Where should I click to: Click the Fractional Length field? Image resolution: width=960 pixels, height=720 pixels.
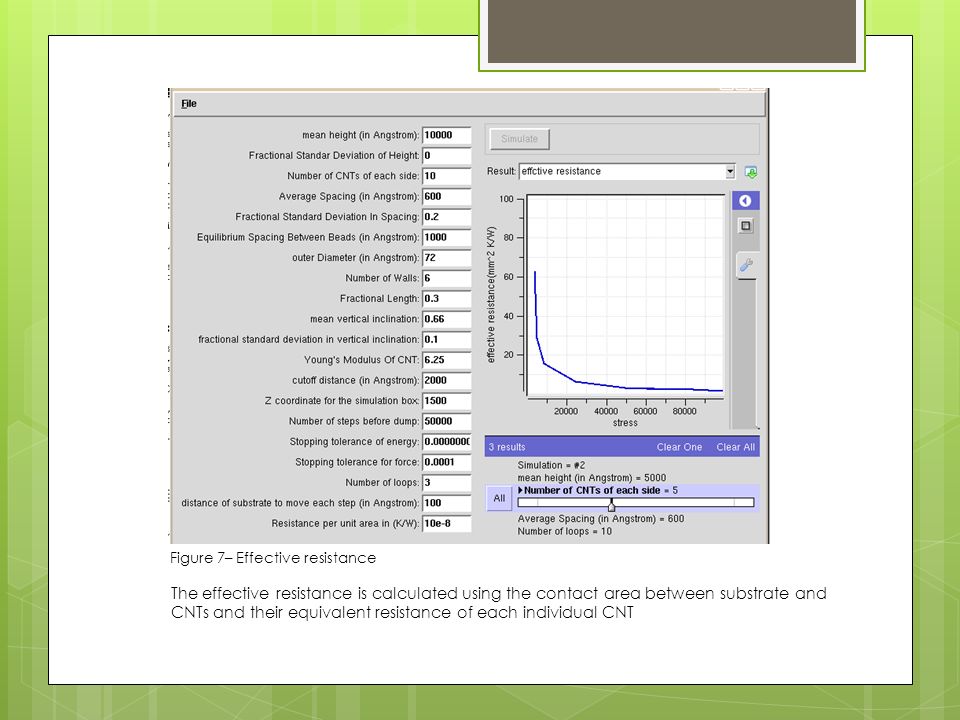[x=446, y=299]
